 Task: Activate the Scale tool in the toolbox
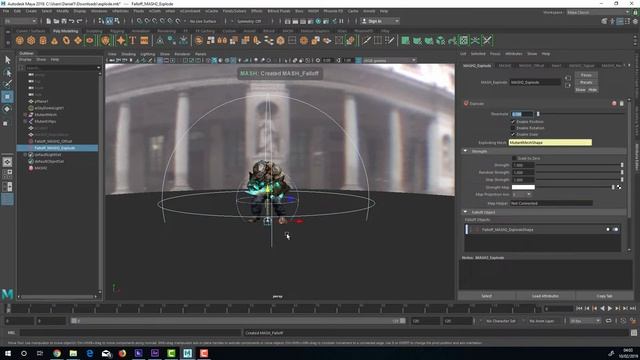(x=5, y=123)
